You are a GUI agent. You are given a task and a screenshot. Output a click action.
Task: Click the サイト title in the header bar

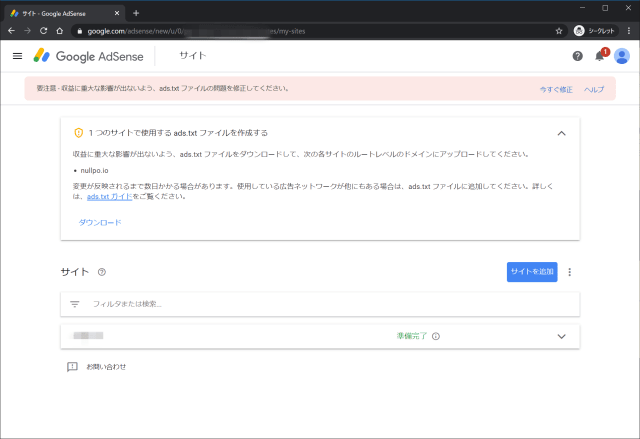(x=193, y=55)
